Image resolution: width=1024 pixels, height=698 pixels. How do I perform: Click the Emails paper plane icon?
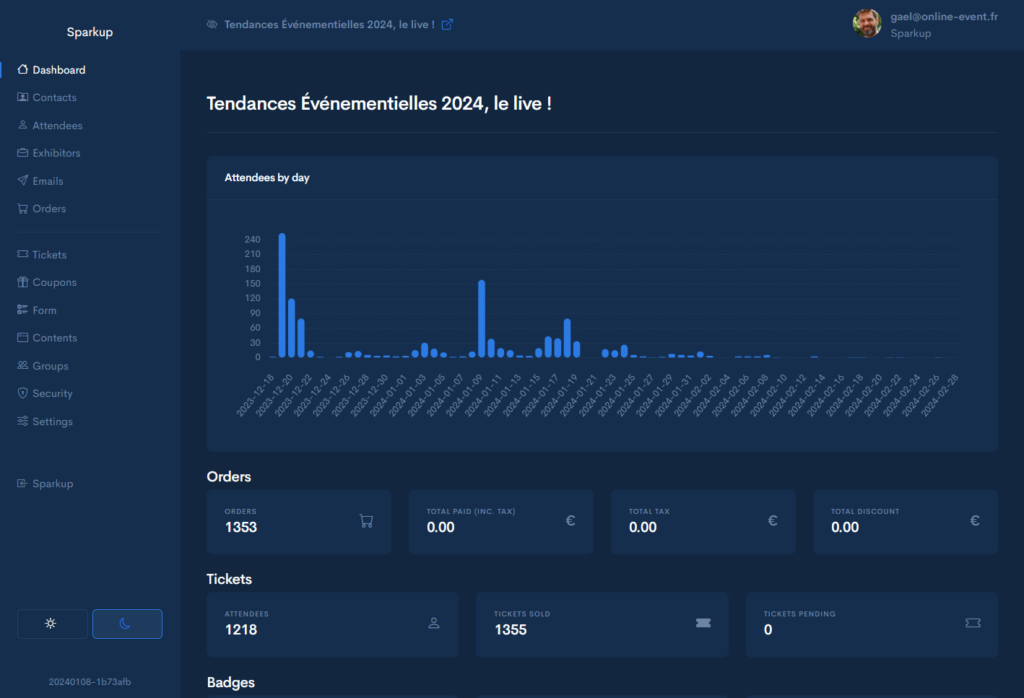point(23,181)
